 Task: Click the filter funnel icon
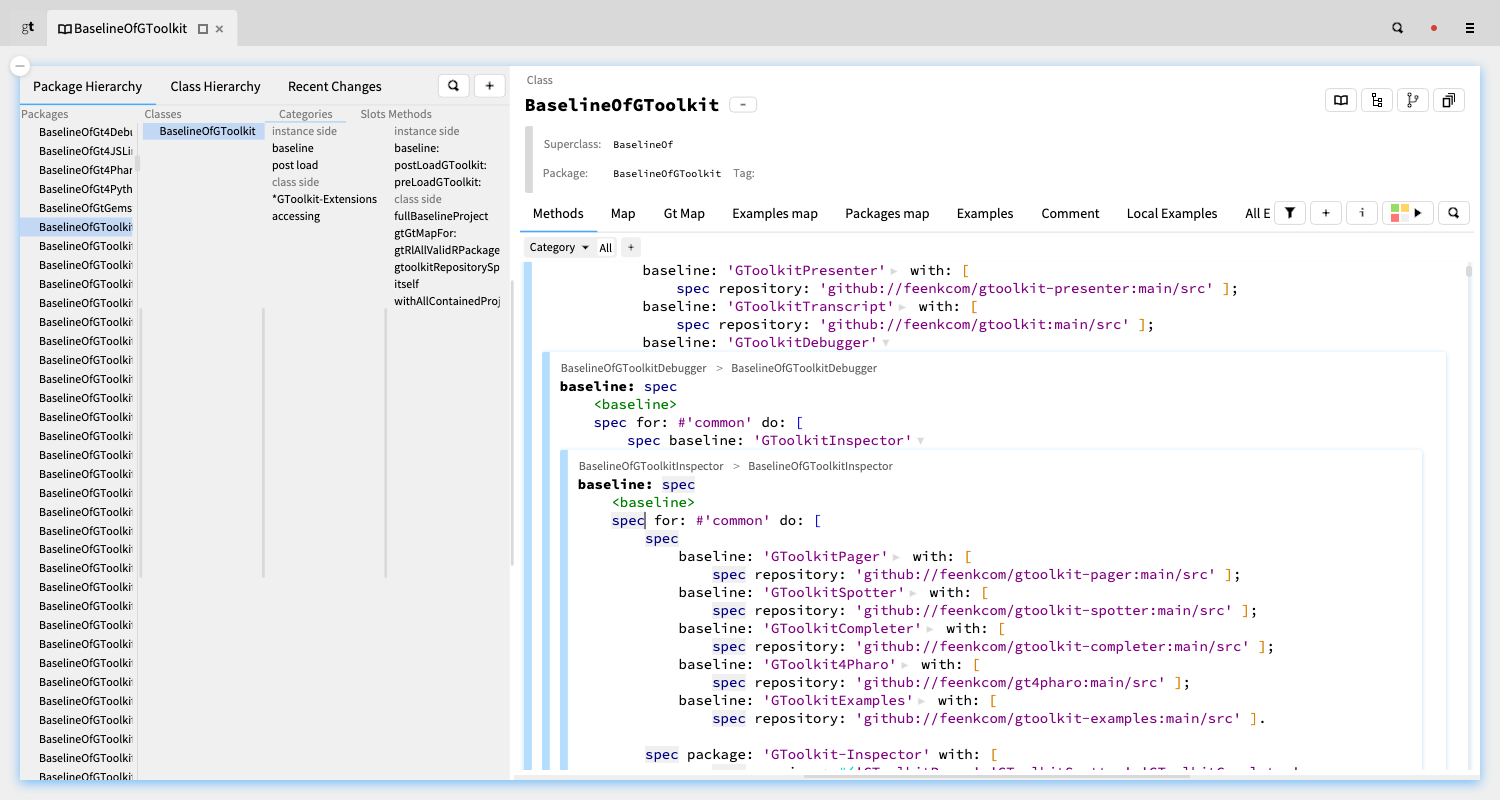coord(1290,213)
